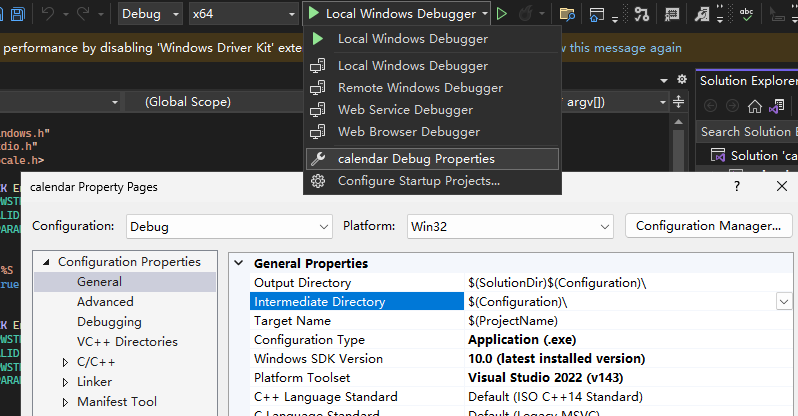Open the editor gear settings icon
The image size is (798, 416).
click(682, 79)
